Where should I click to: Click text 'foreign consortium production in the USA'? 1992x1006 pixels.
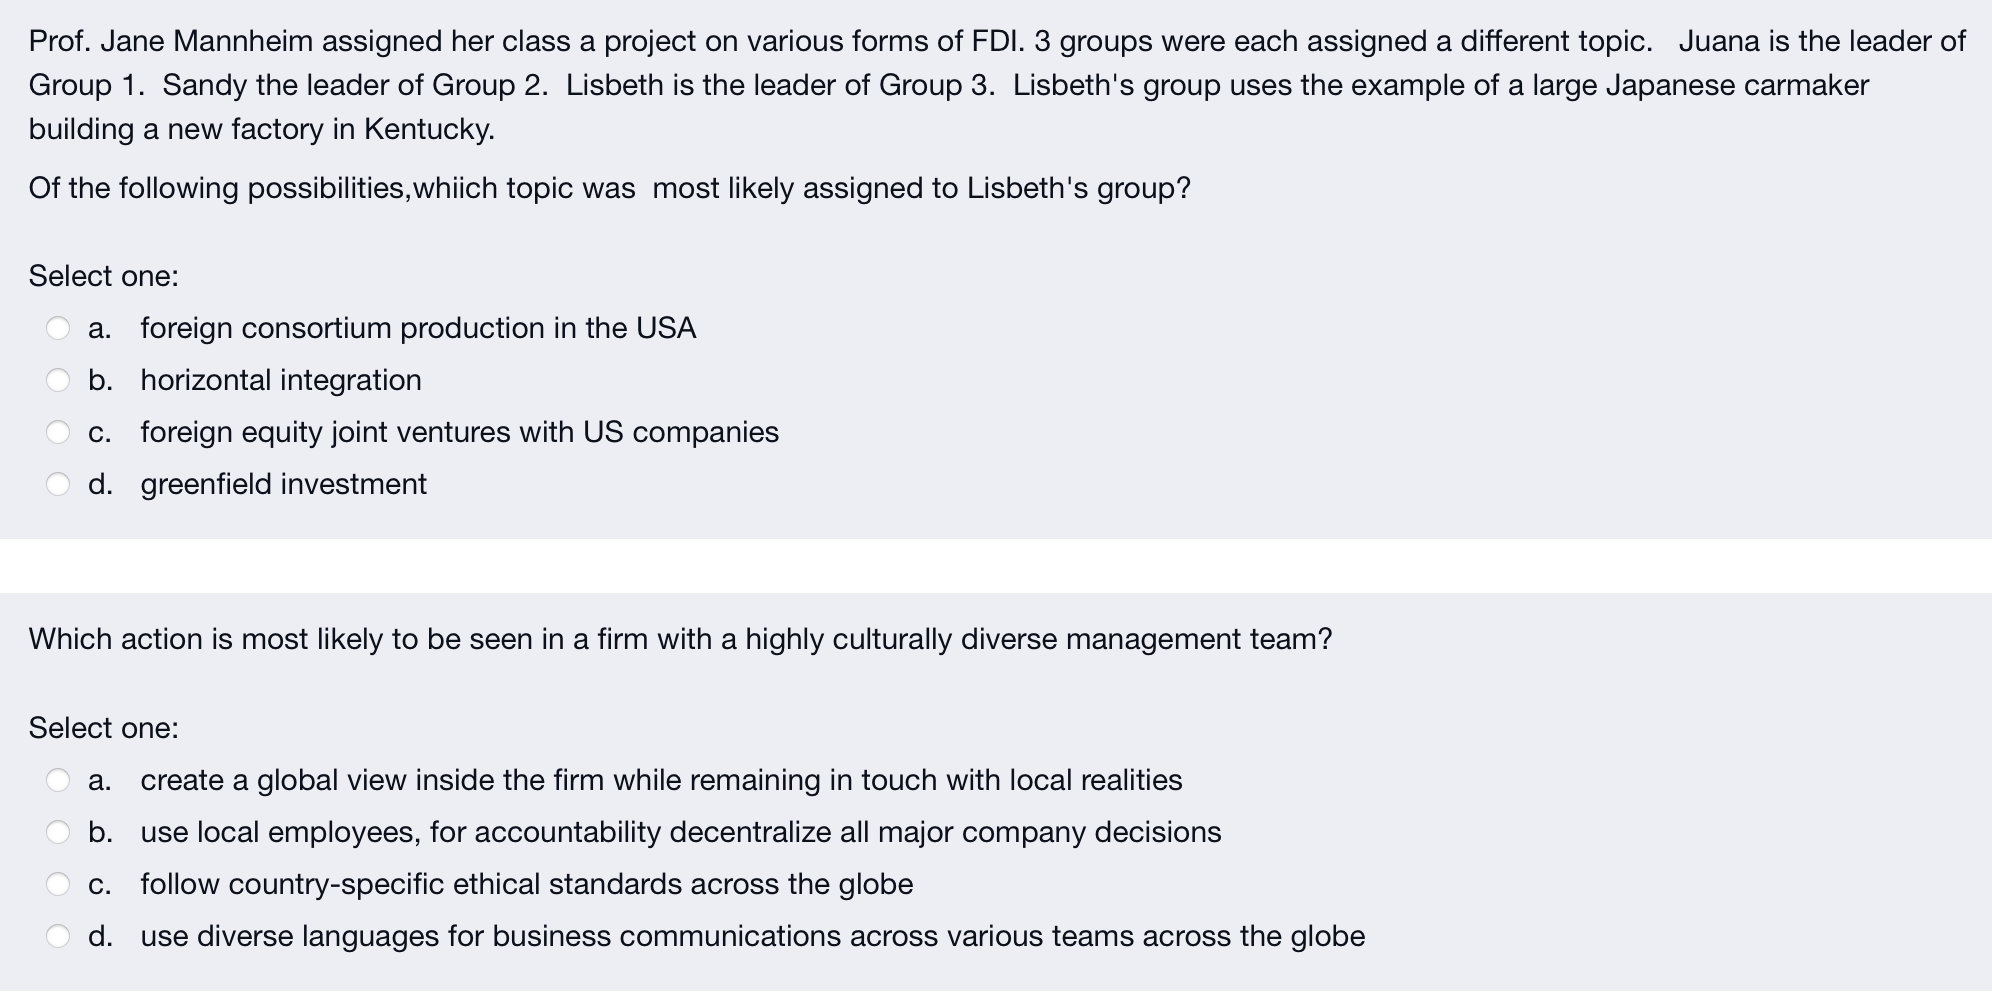point(418,328)
